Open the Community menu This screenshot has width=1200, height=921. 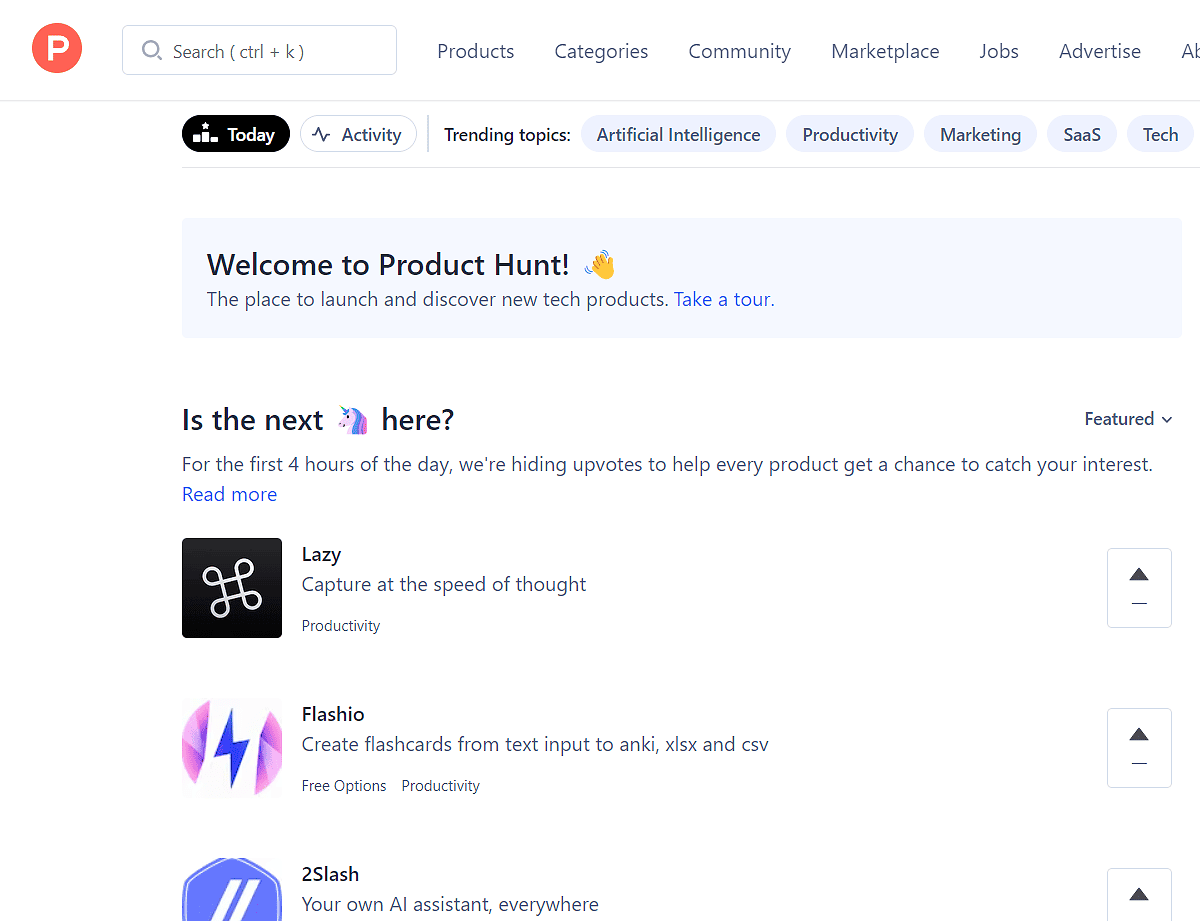(x=739, y=51)
